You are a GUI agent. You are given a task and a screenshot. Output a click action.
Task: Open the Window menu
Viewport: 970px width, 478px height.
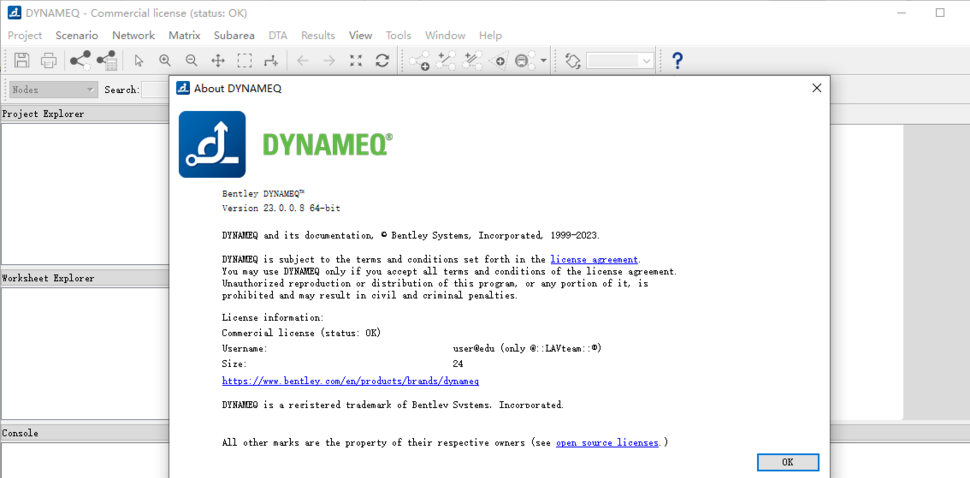(x=445, y=35)
